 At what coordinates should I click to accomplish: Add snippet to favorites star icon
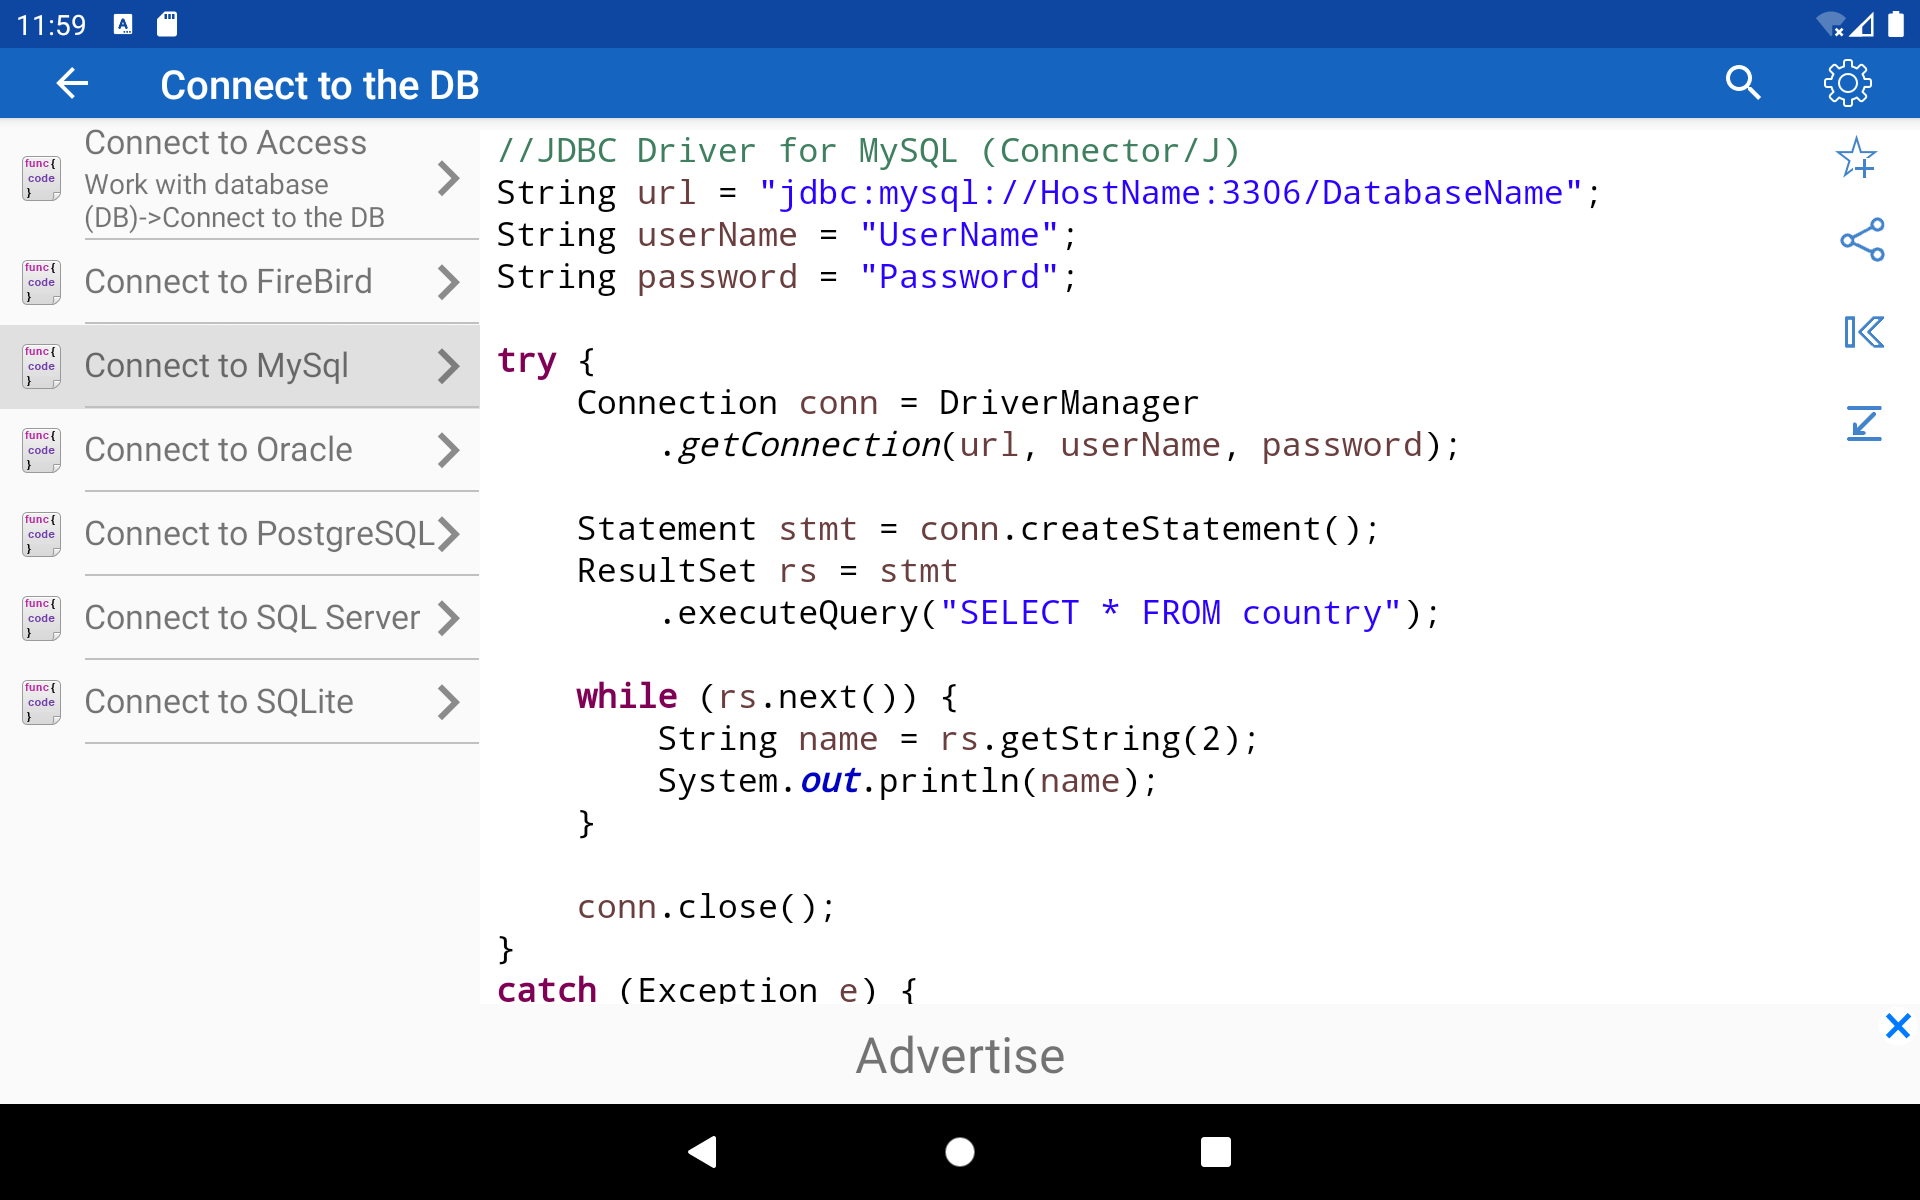click(1857, 158)
